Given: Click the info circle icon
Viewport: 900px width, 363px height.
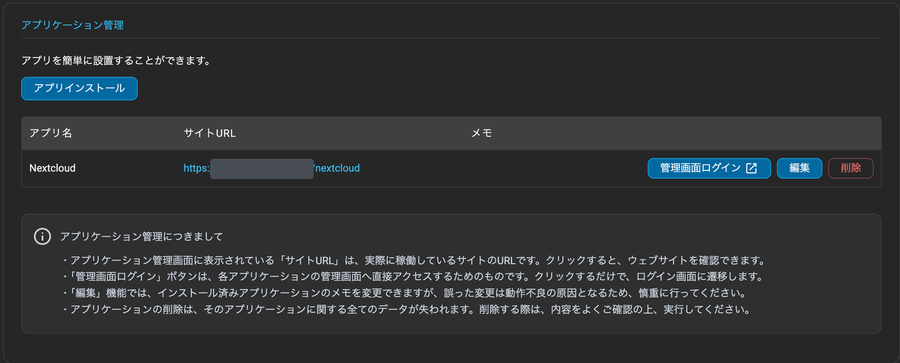Looking at the screenshot, I should [x=42, y=236].
